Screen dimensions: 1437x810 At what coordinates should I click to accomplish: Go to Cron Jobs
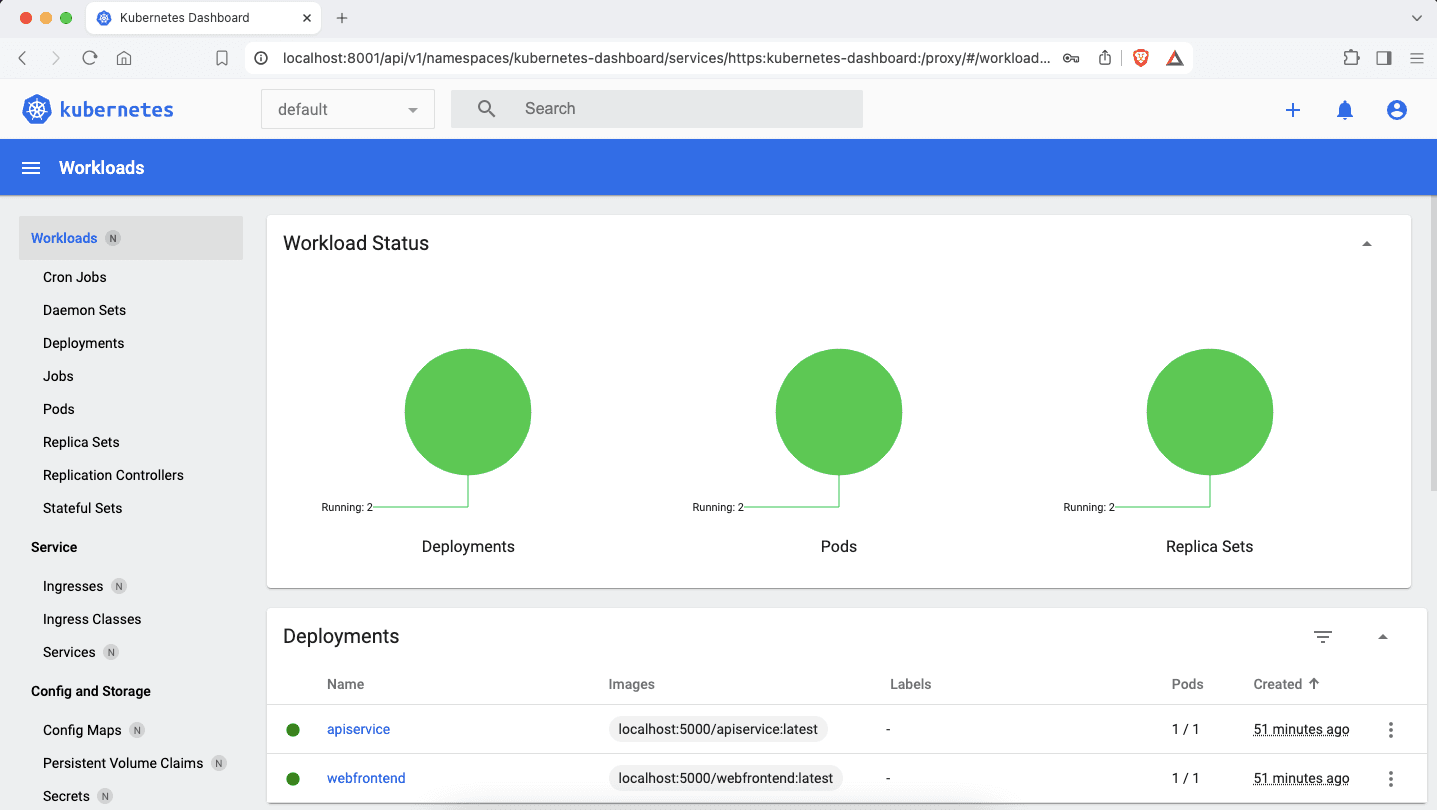75,277
